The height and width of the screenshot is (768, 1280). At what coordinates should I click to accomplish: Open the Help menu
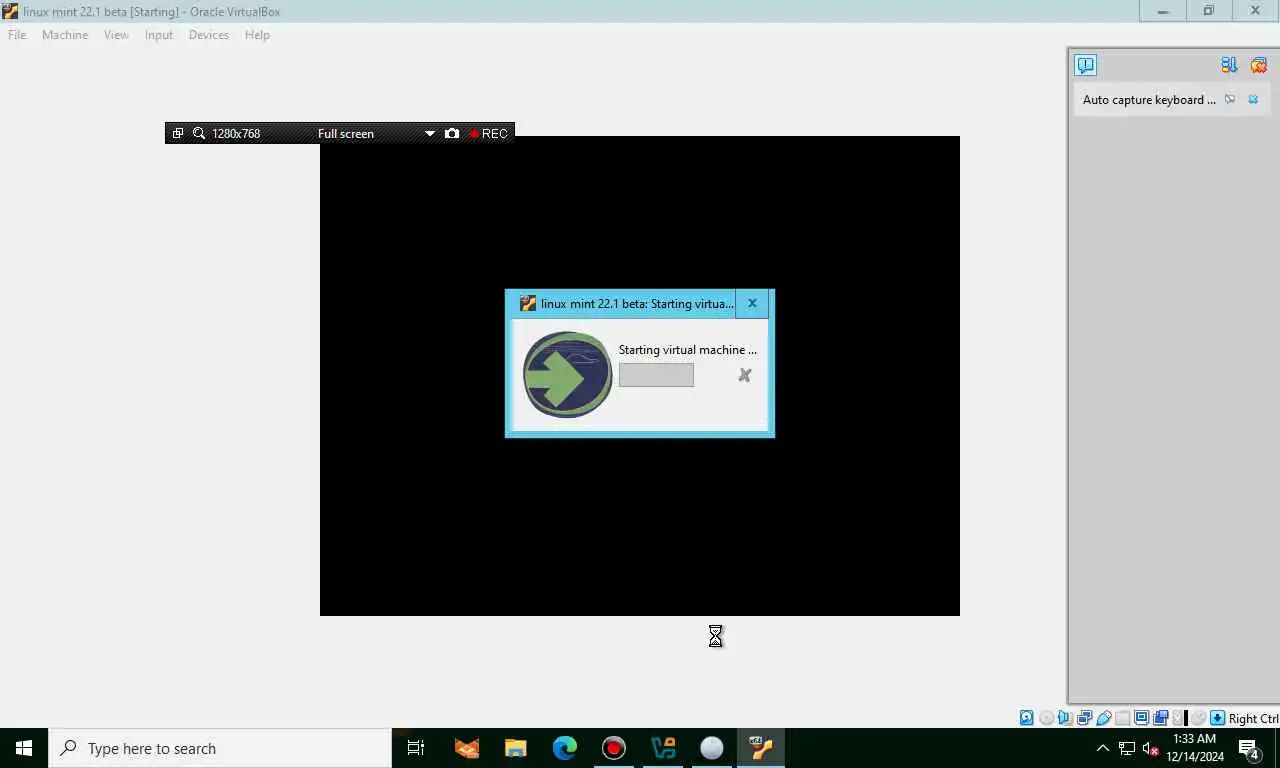point(257,35)
